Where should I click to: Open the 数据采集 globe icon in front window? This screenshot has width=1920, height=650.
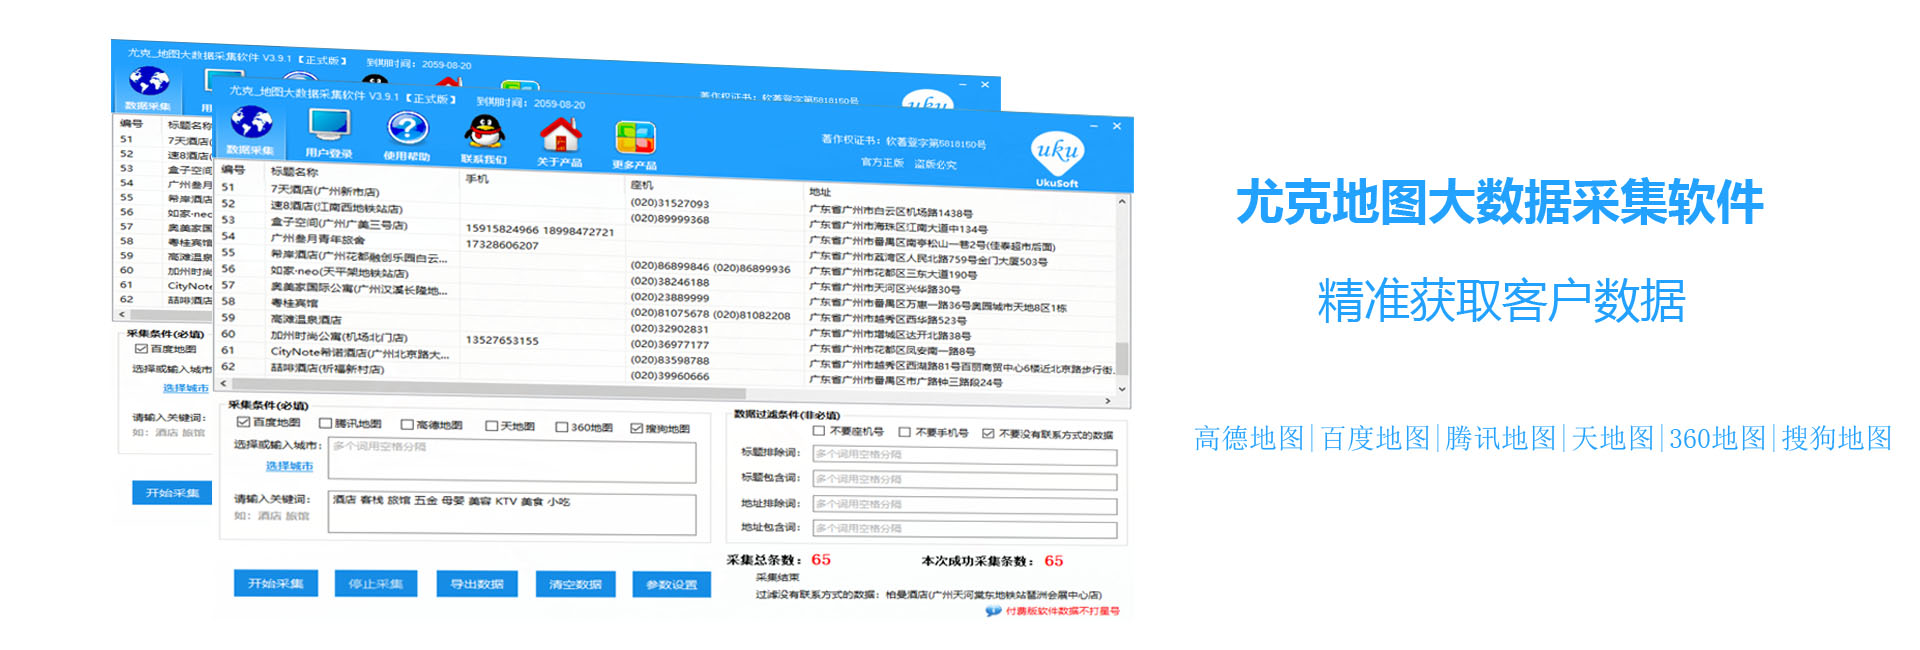tap(251, 124)
